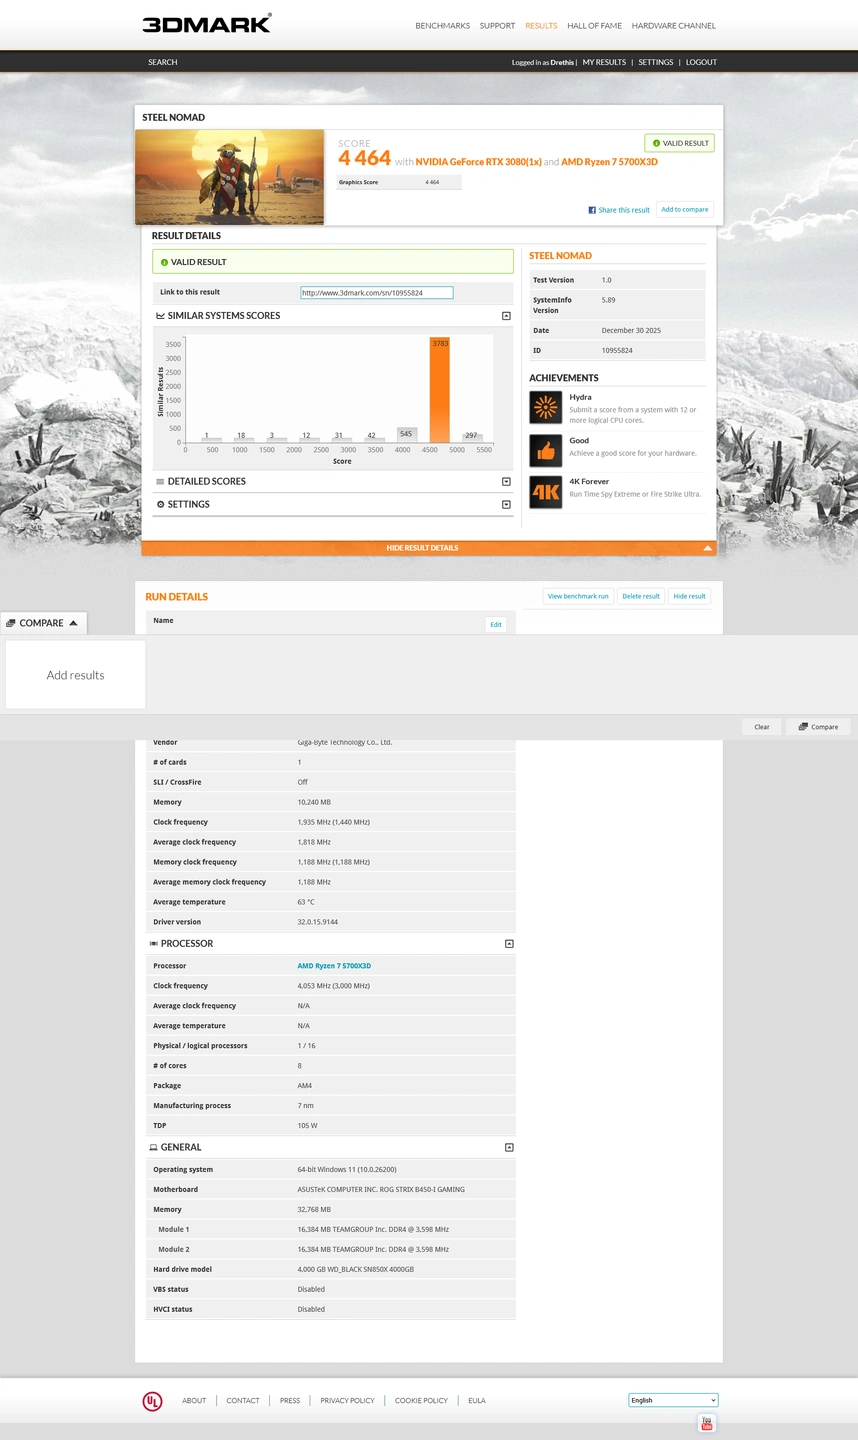Share this result on Facebook

[x=619, y=210]
